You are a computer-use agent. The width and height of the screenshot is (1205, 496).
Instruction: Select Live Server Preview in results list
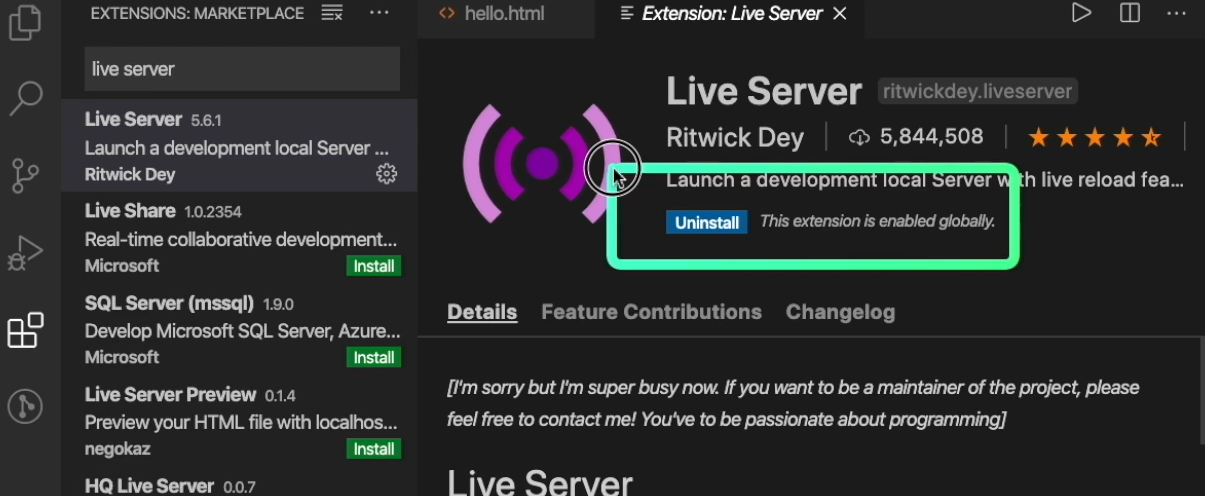[x=239, y=421]
